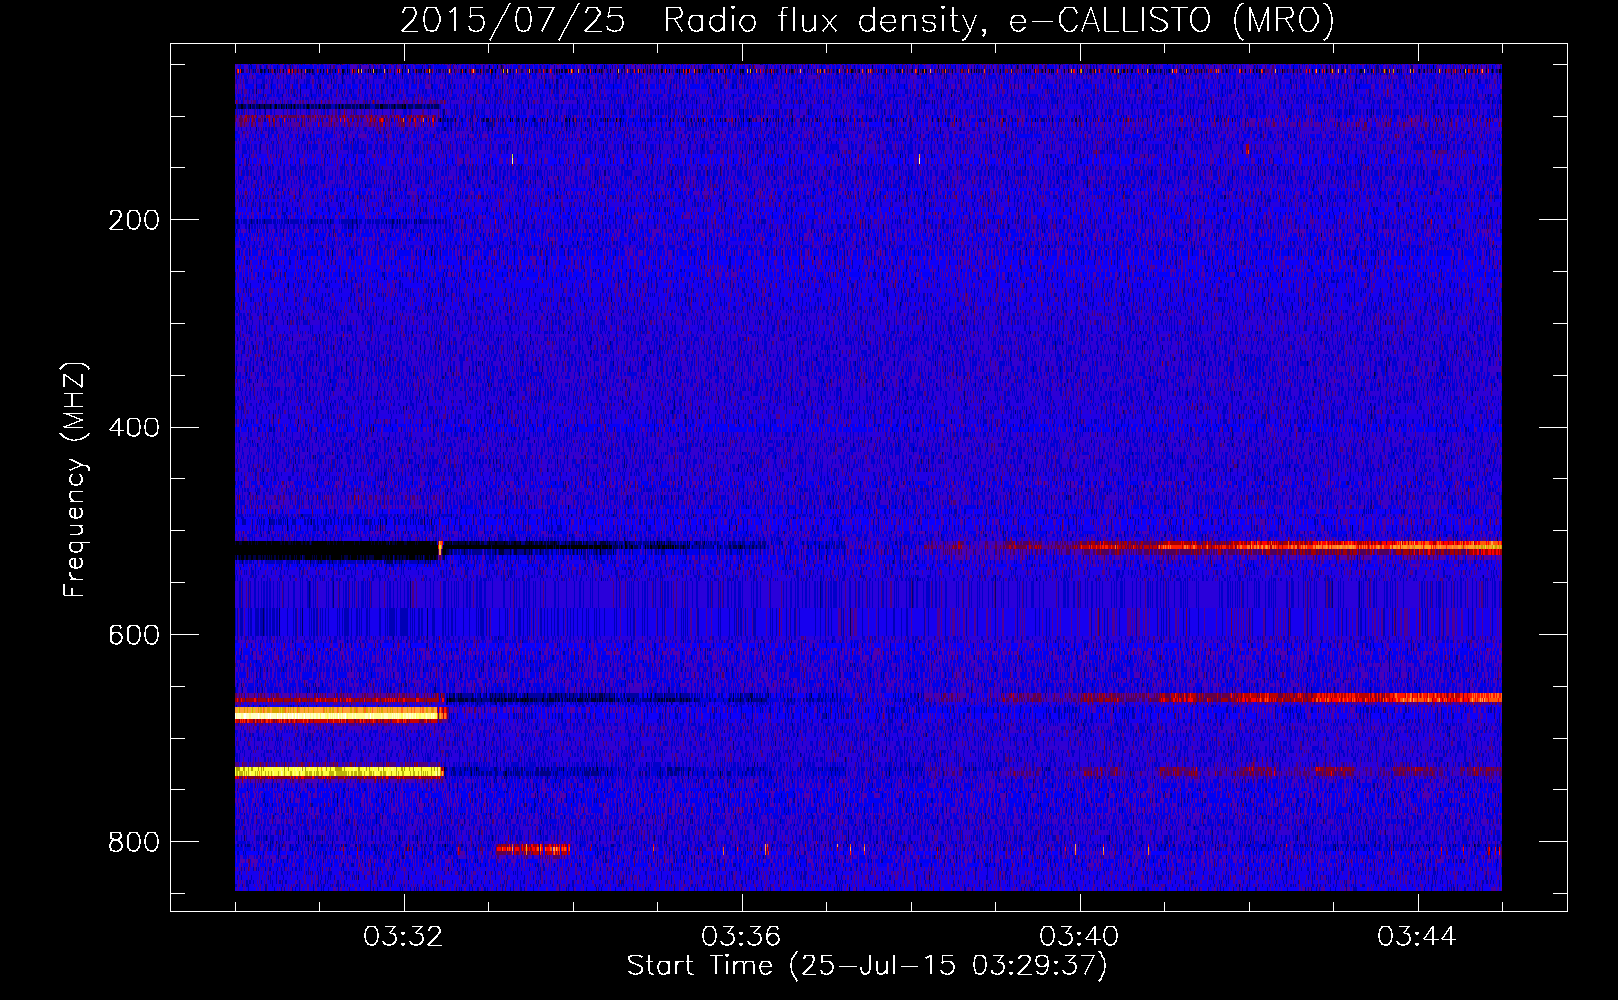Viewport: 1618px width, 1000px height.
Task: Click the 600 frequency tick label
Action: (x=134, y=635)
